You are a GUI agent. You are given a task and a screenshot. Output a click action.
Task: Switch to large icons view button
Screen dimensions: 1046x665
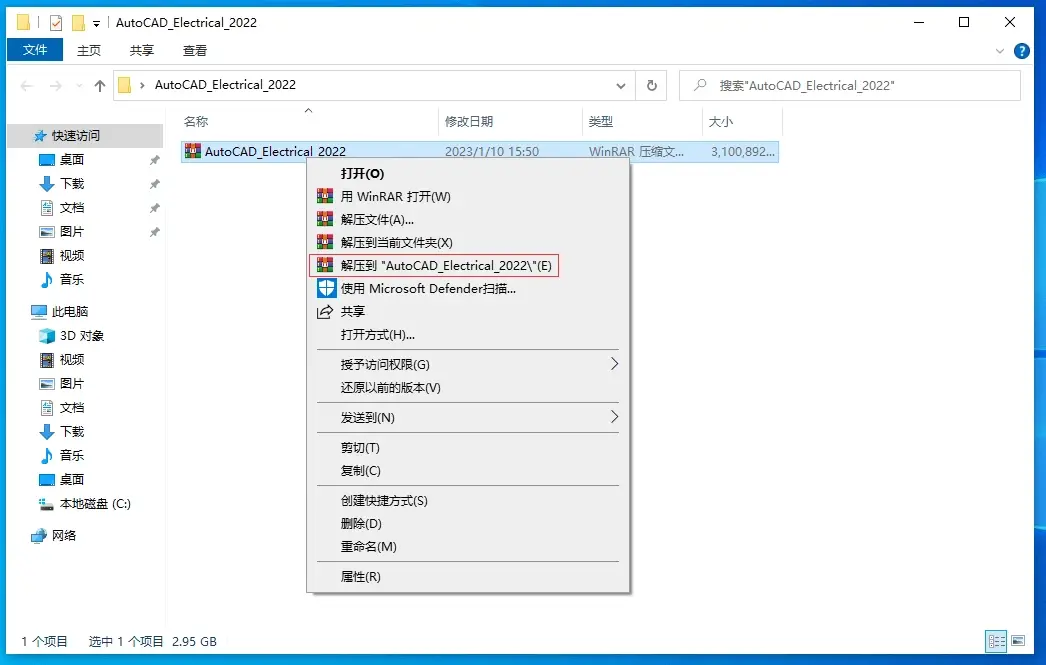click(1018, 641)
